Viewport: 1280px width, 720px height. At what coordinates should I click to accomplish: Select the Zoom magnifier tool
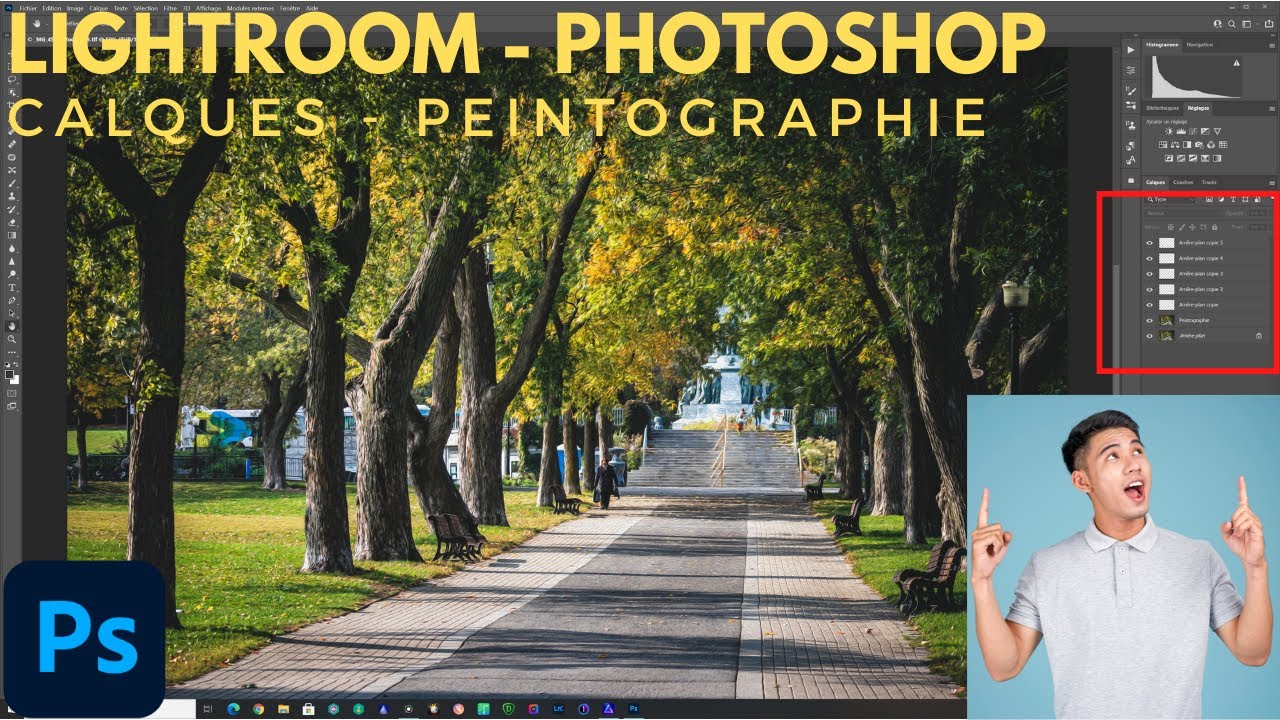pyautogui.click(x=12, y=339)
